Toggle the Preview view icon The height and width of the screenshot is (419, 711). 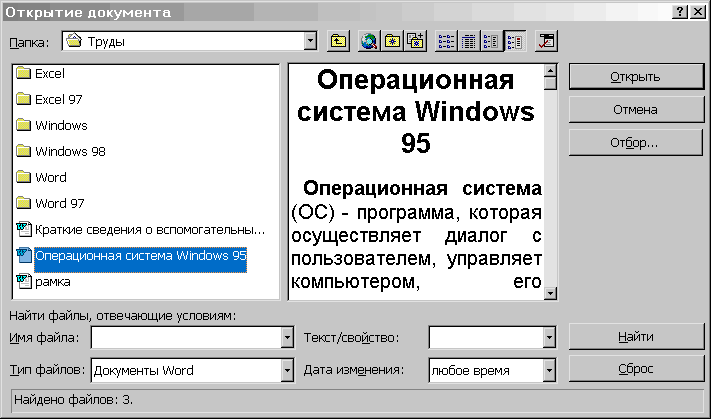click(515, 42)
